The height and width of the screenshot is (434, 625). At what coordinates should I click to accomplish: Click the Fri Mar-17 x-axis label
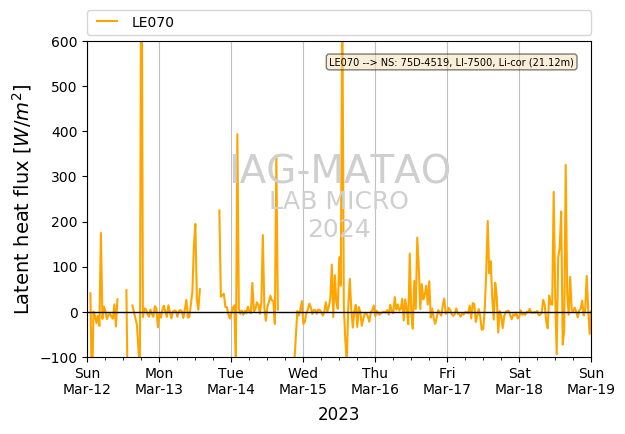tap(447, 381)
